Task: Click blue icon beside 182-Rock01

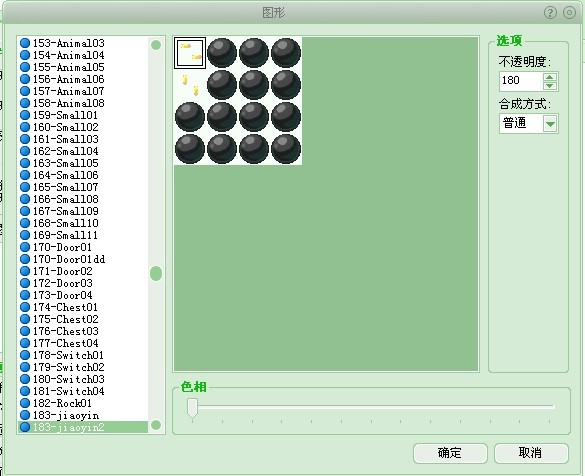Action: coord(25,403)
